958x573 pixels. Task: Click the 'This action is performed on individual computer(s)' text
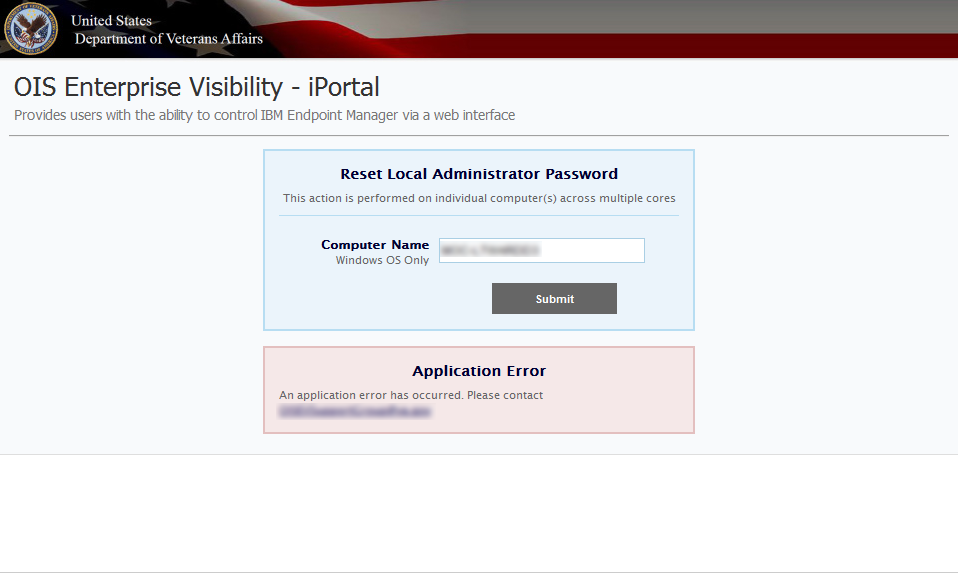tap(479, 199)
